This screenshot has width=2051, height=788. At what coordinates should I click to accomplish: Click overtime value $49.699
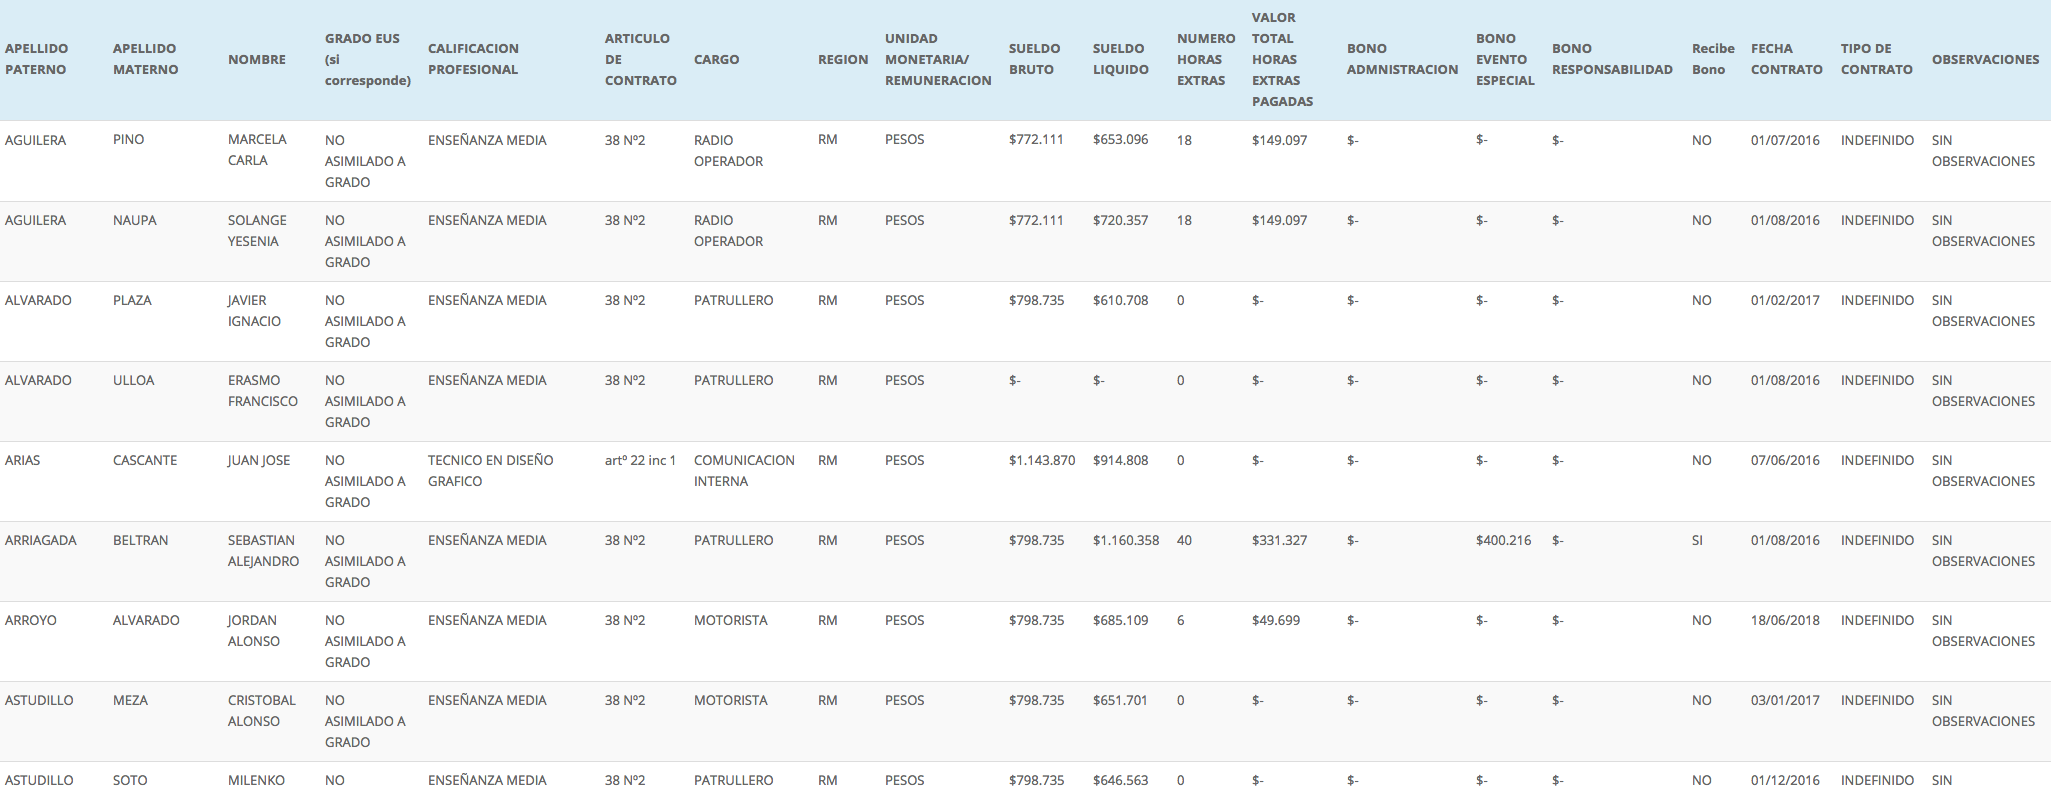click(1276, 620)
